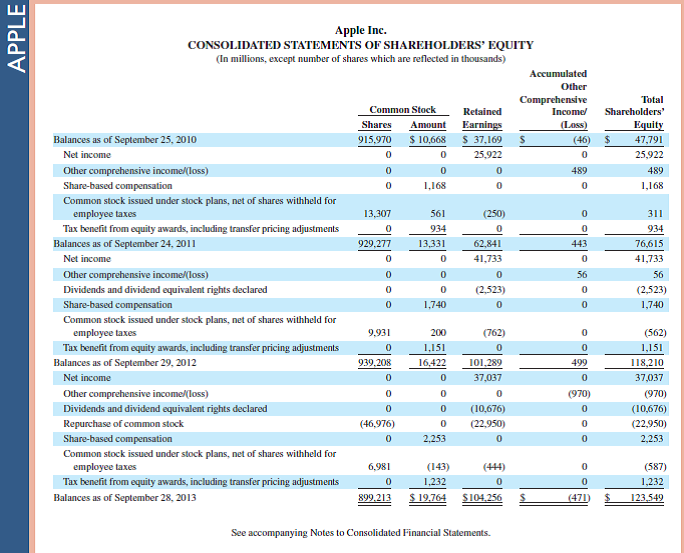
Task: Select the Repurchase of common stock row label
Action: tap(123, 423)
